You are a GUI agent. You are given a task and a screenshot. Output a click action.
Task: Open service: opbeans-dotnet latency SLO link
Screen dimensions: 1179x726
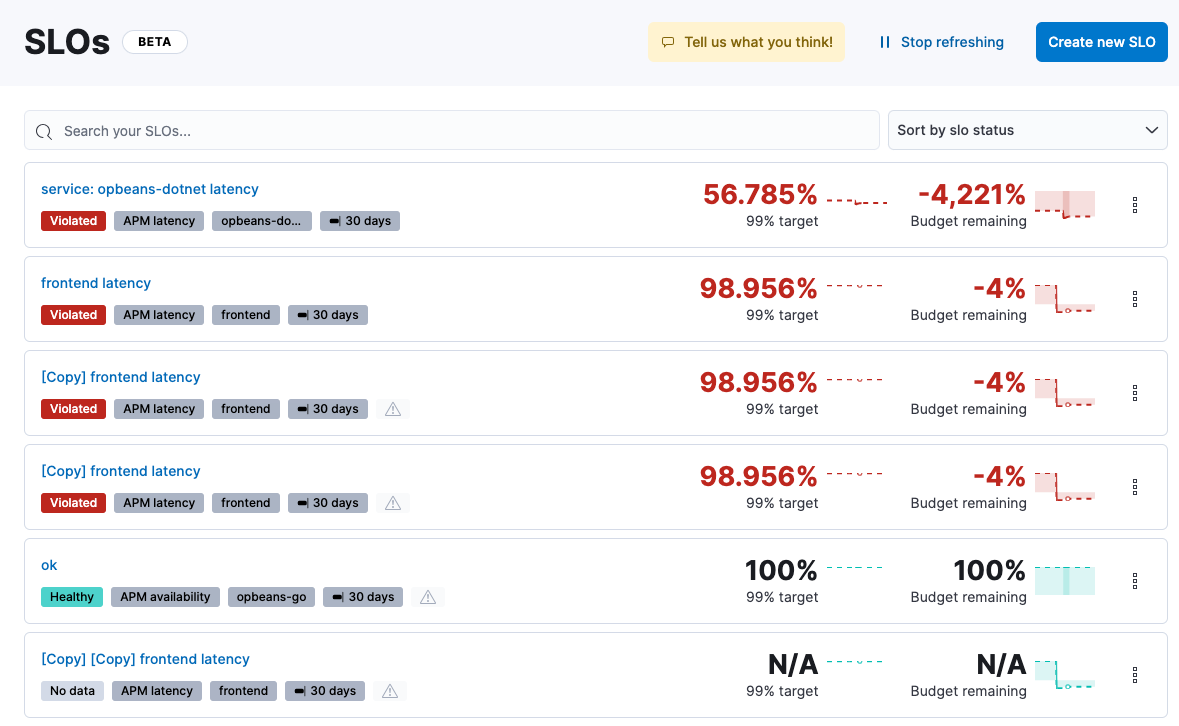tap(150, 189)
